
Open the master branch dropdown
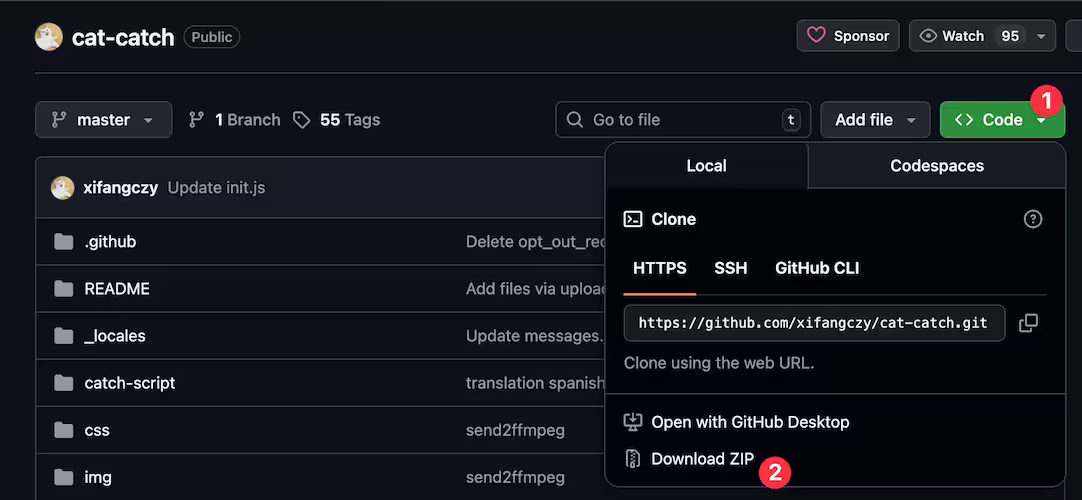coord(103,120)
